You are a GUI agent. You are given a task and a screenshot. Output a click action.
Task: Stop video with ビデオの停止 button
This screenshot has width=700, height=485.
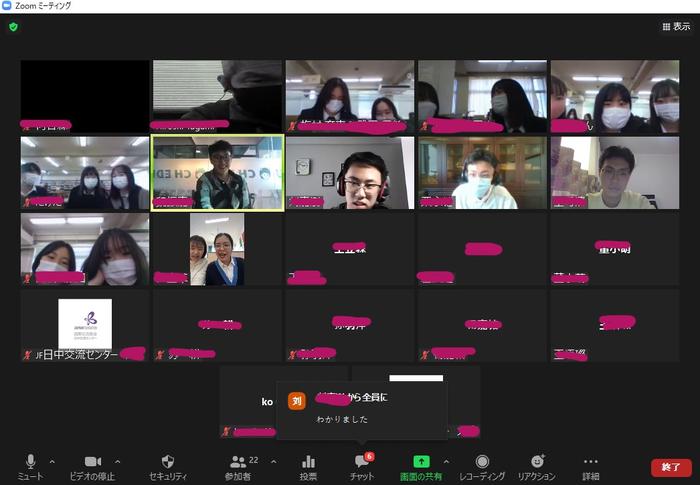point(92,467)
